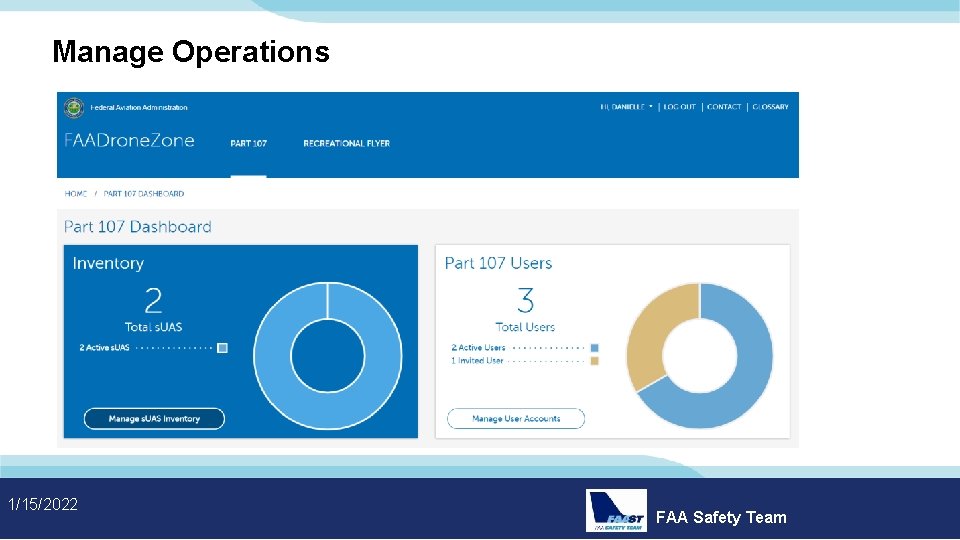
Task: Click the 1 Invited User tan swatch
Action: [x=594, y=361]
